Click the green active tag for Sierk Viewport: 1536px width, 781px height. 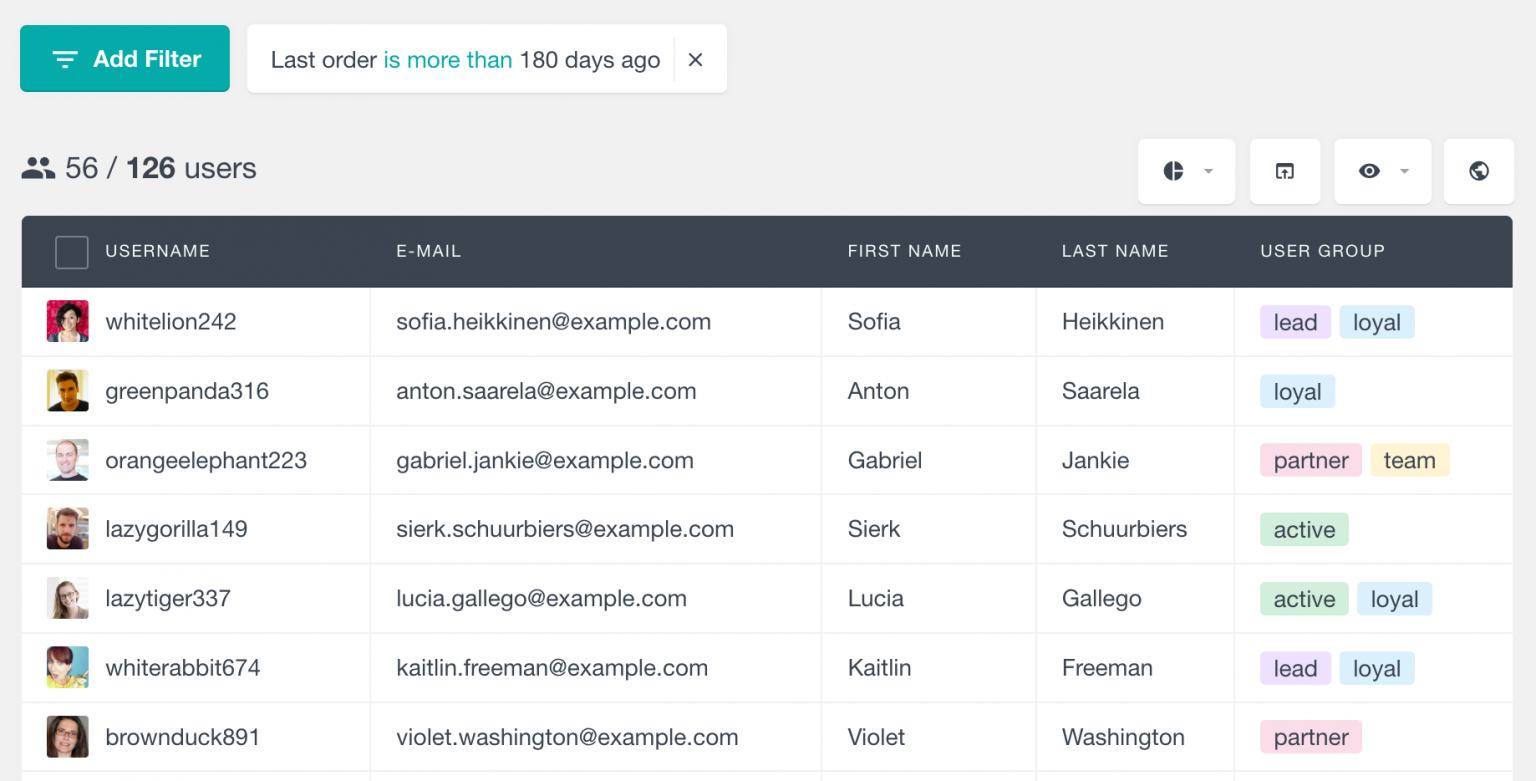(1304, 529)
